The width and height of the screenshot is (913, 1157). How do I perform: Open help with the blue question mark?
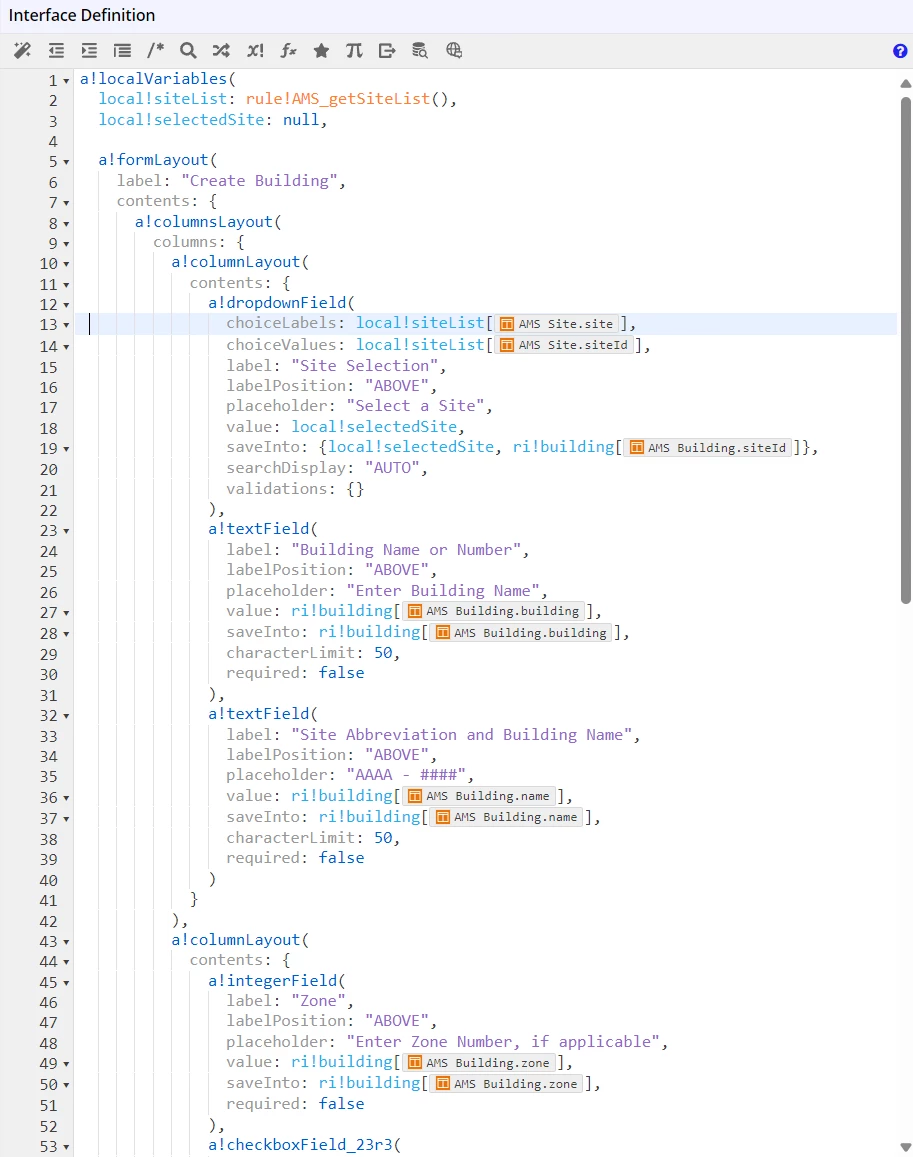click(900, 51)
